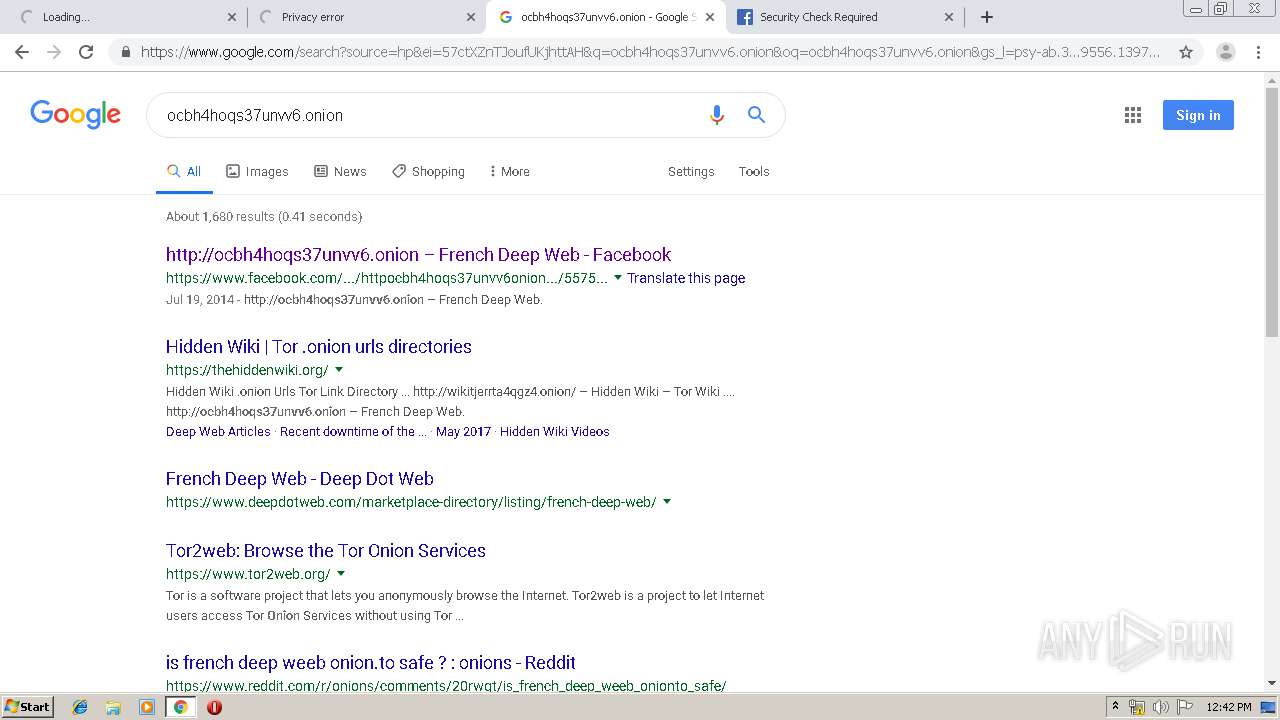Open the Deep Web Articles sitelink
Image resolution: width=1280 pixels, height=720 pixels.
218,432
